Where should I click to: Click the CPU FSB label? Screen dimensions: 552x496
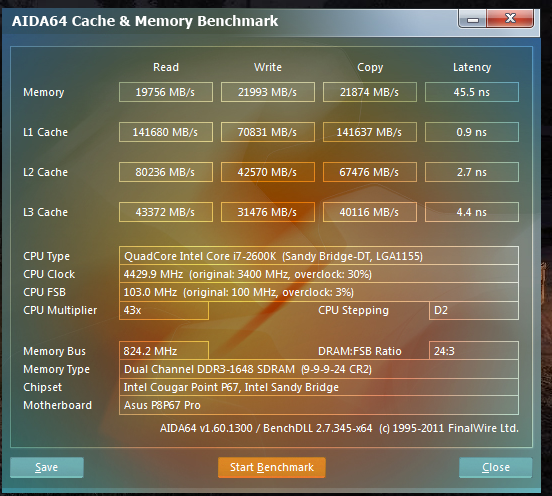44,292
